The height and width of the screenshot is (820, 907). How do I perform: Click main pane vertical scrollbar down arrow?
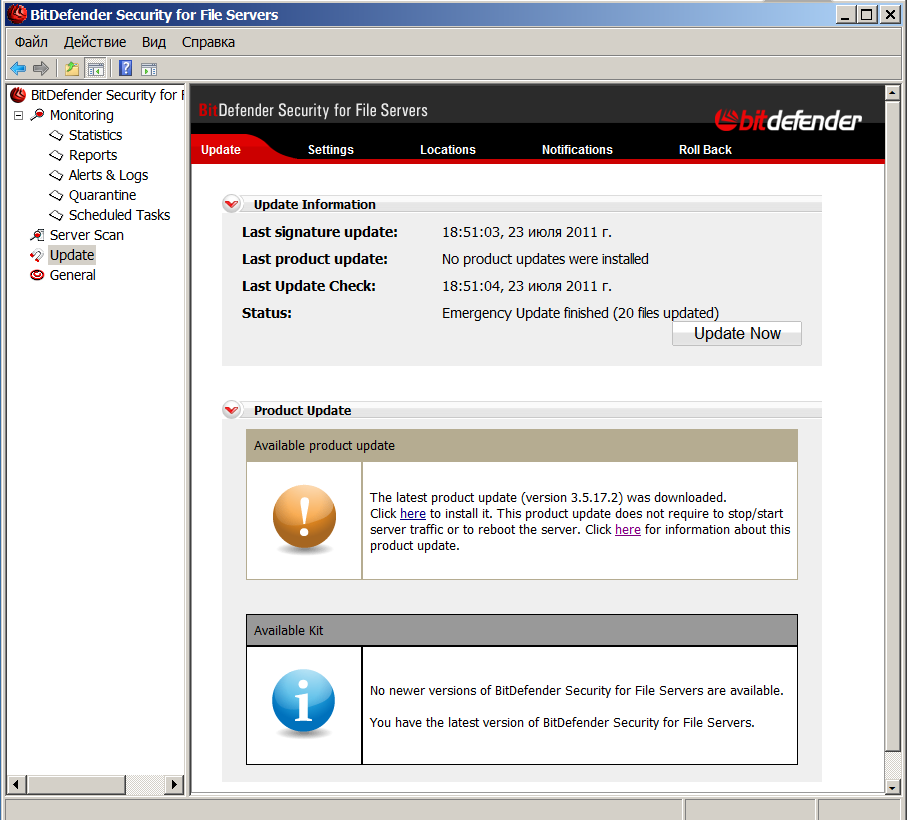[x=892, y=786]
